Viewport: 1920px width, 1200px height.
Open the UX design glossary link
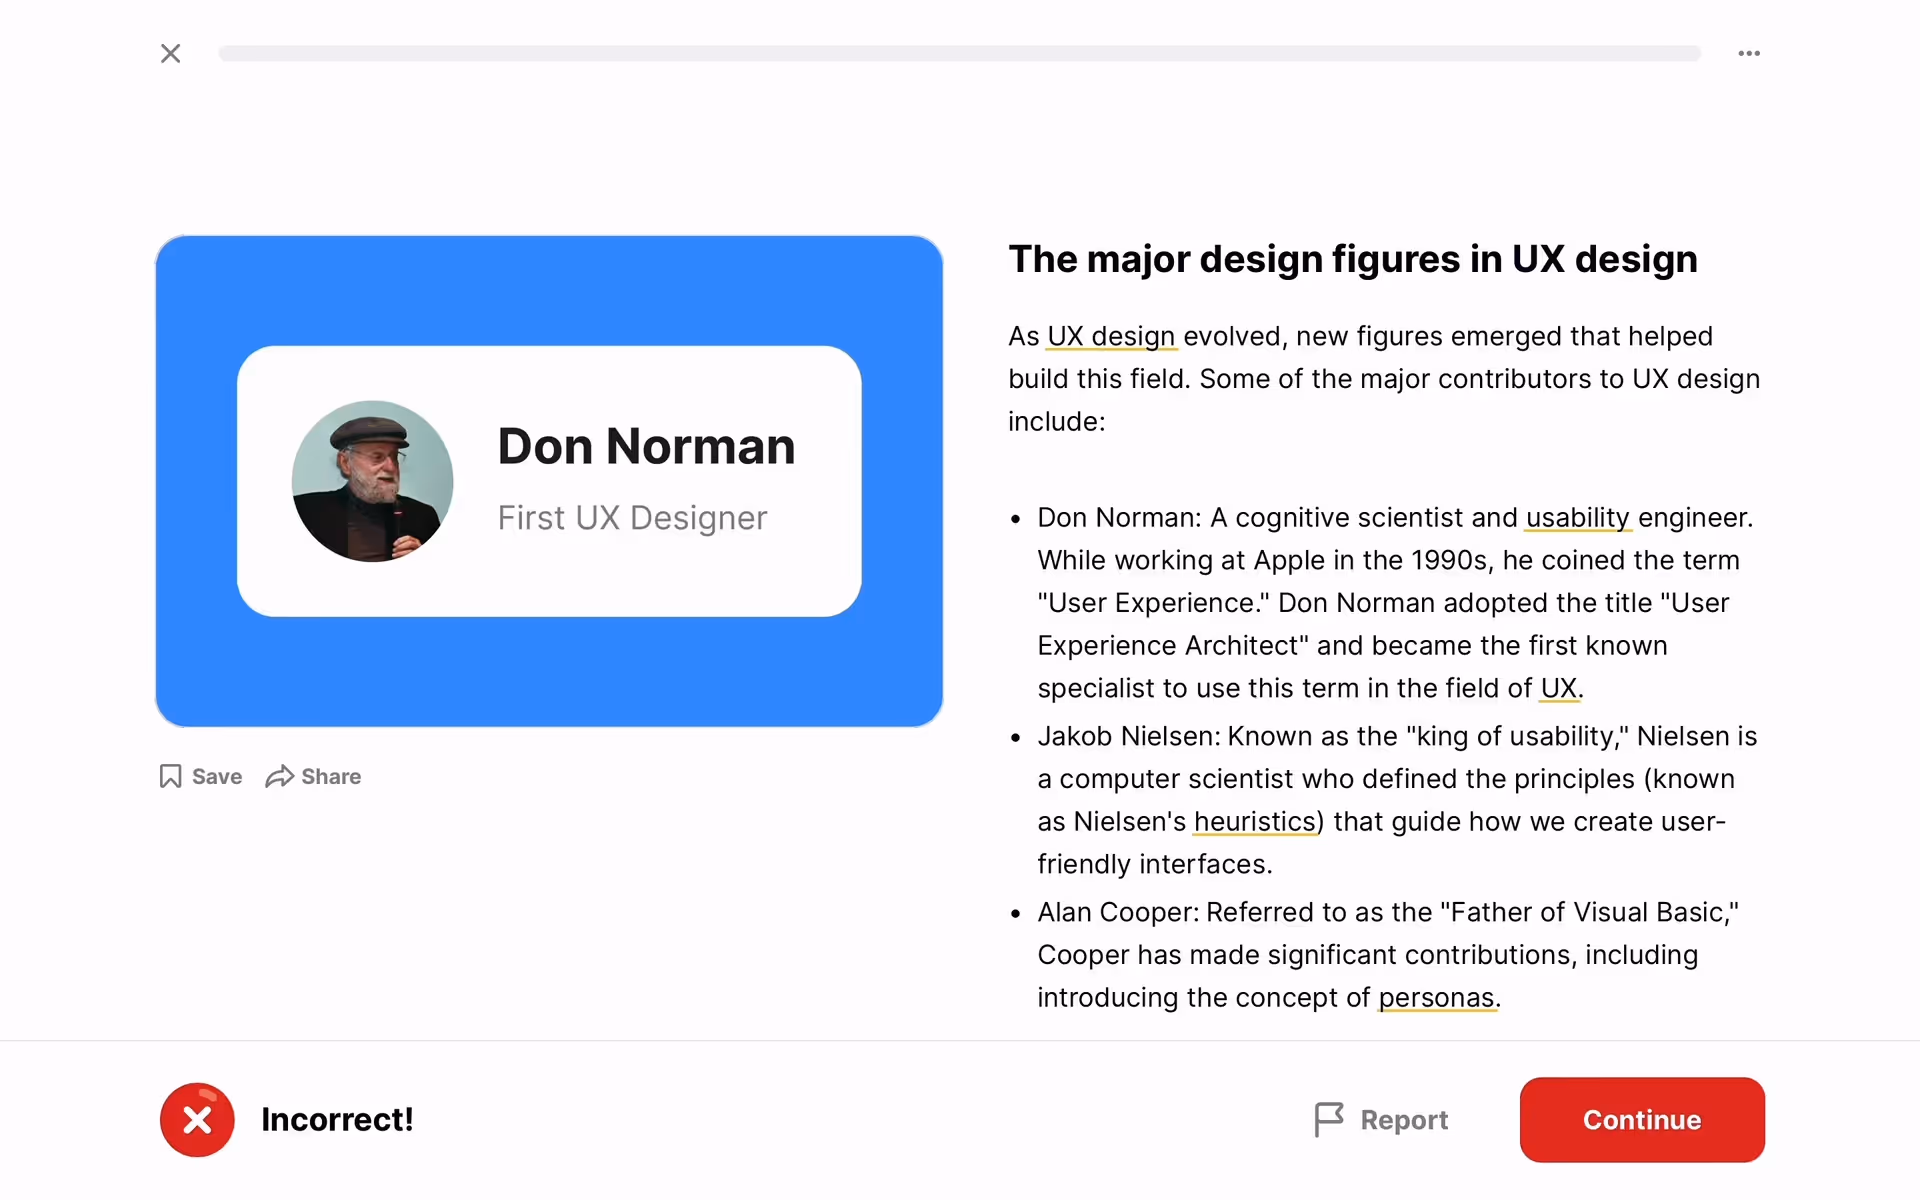click(x=1110, y=336)
